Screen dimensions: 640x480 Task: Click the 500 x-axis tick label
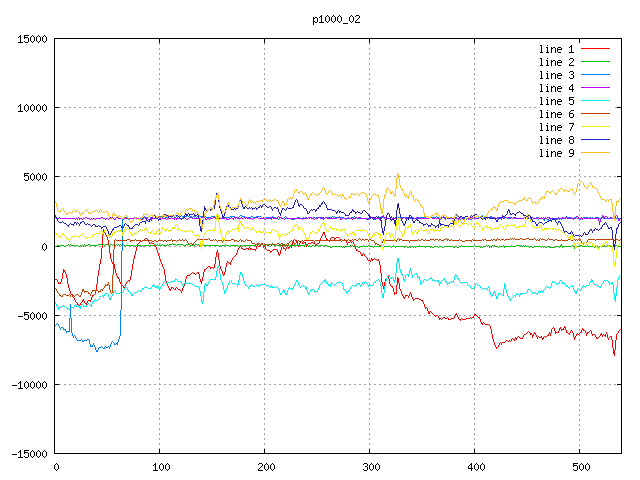[579, 467]
